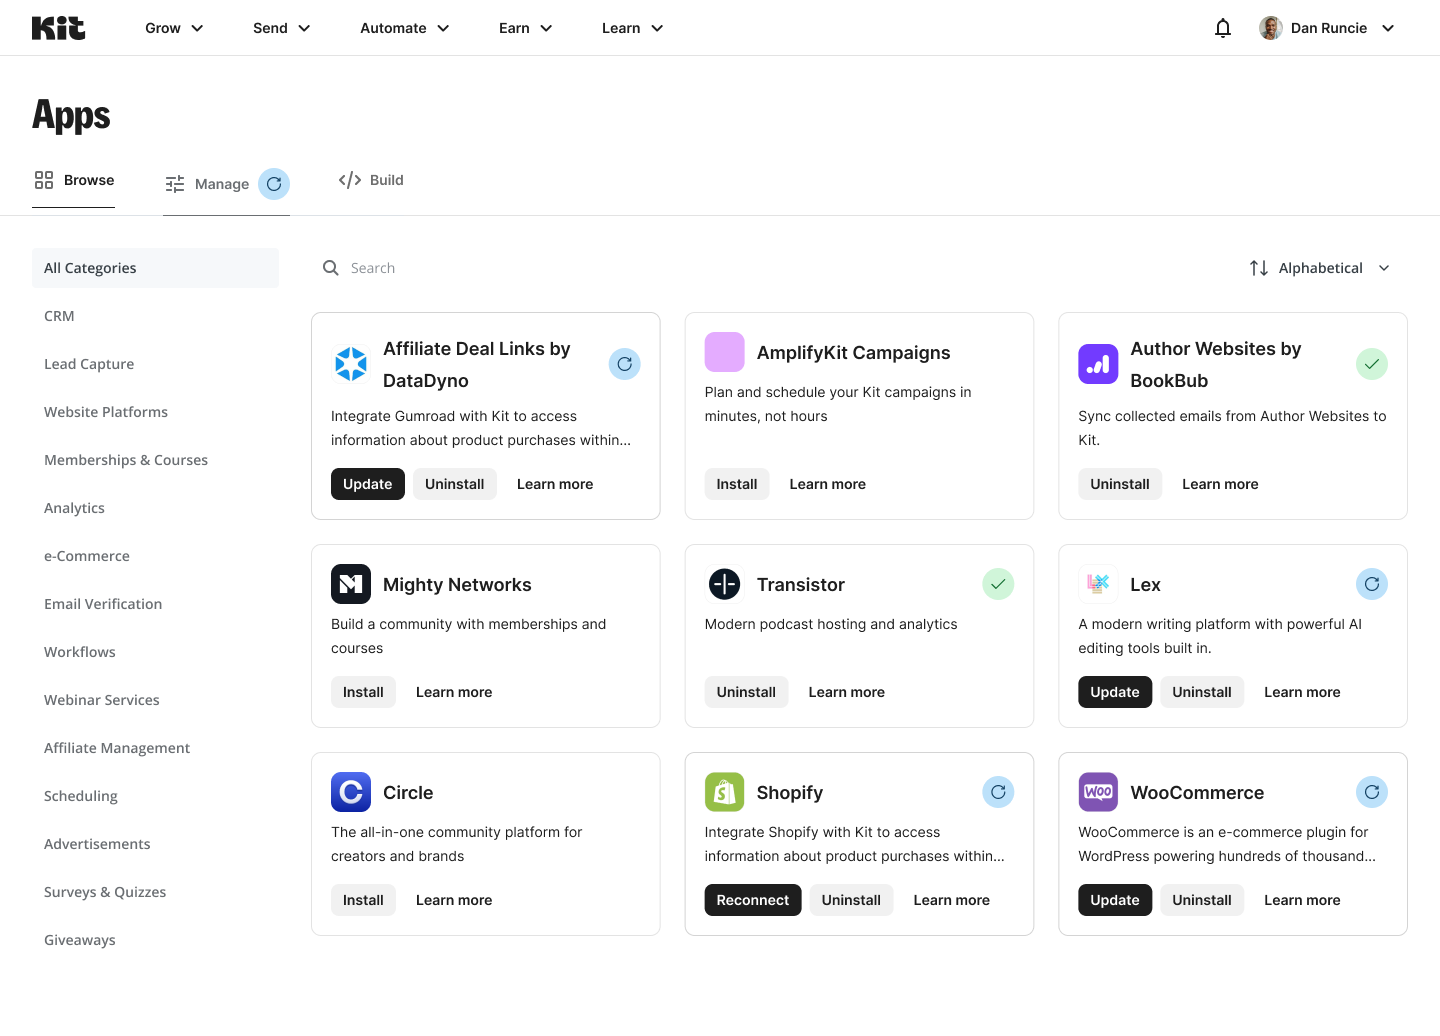Select All Categories filter
The width and height of the screenshot is (1440, 1036).
point(155,268)
